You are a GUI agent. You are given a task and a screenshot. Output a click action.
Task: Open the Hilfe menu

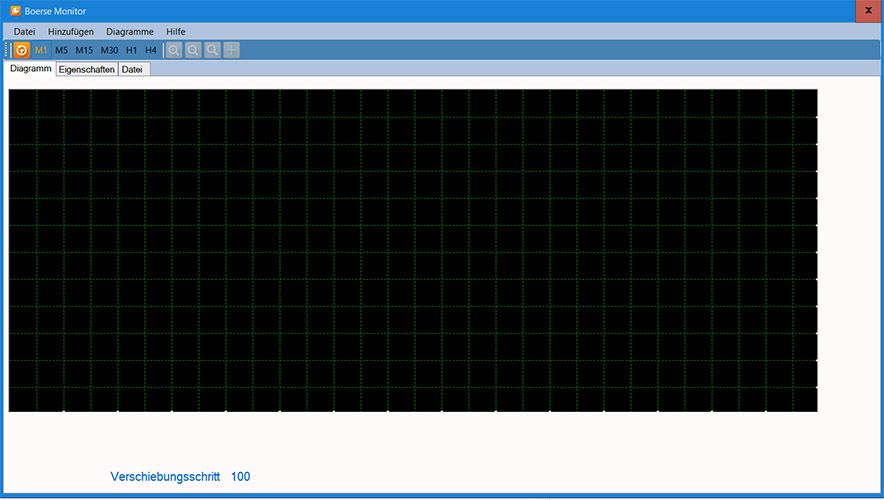coord(176,32)
